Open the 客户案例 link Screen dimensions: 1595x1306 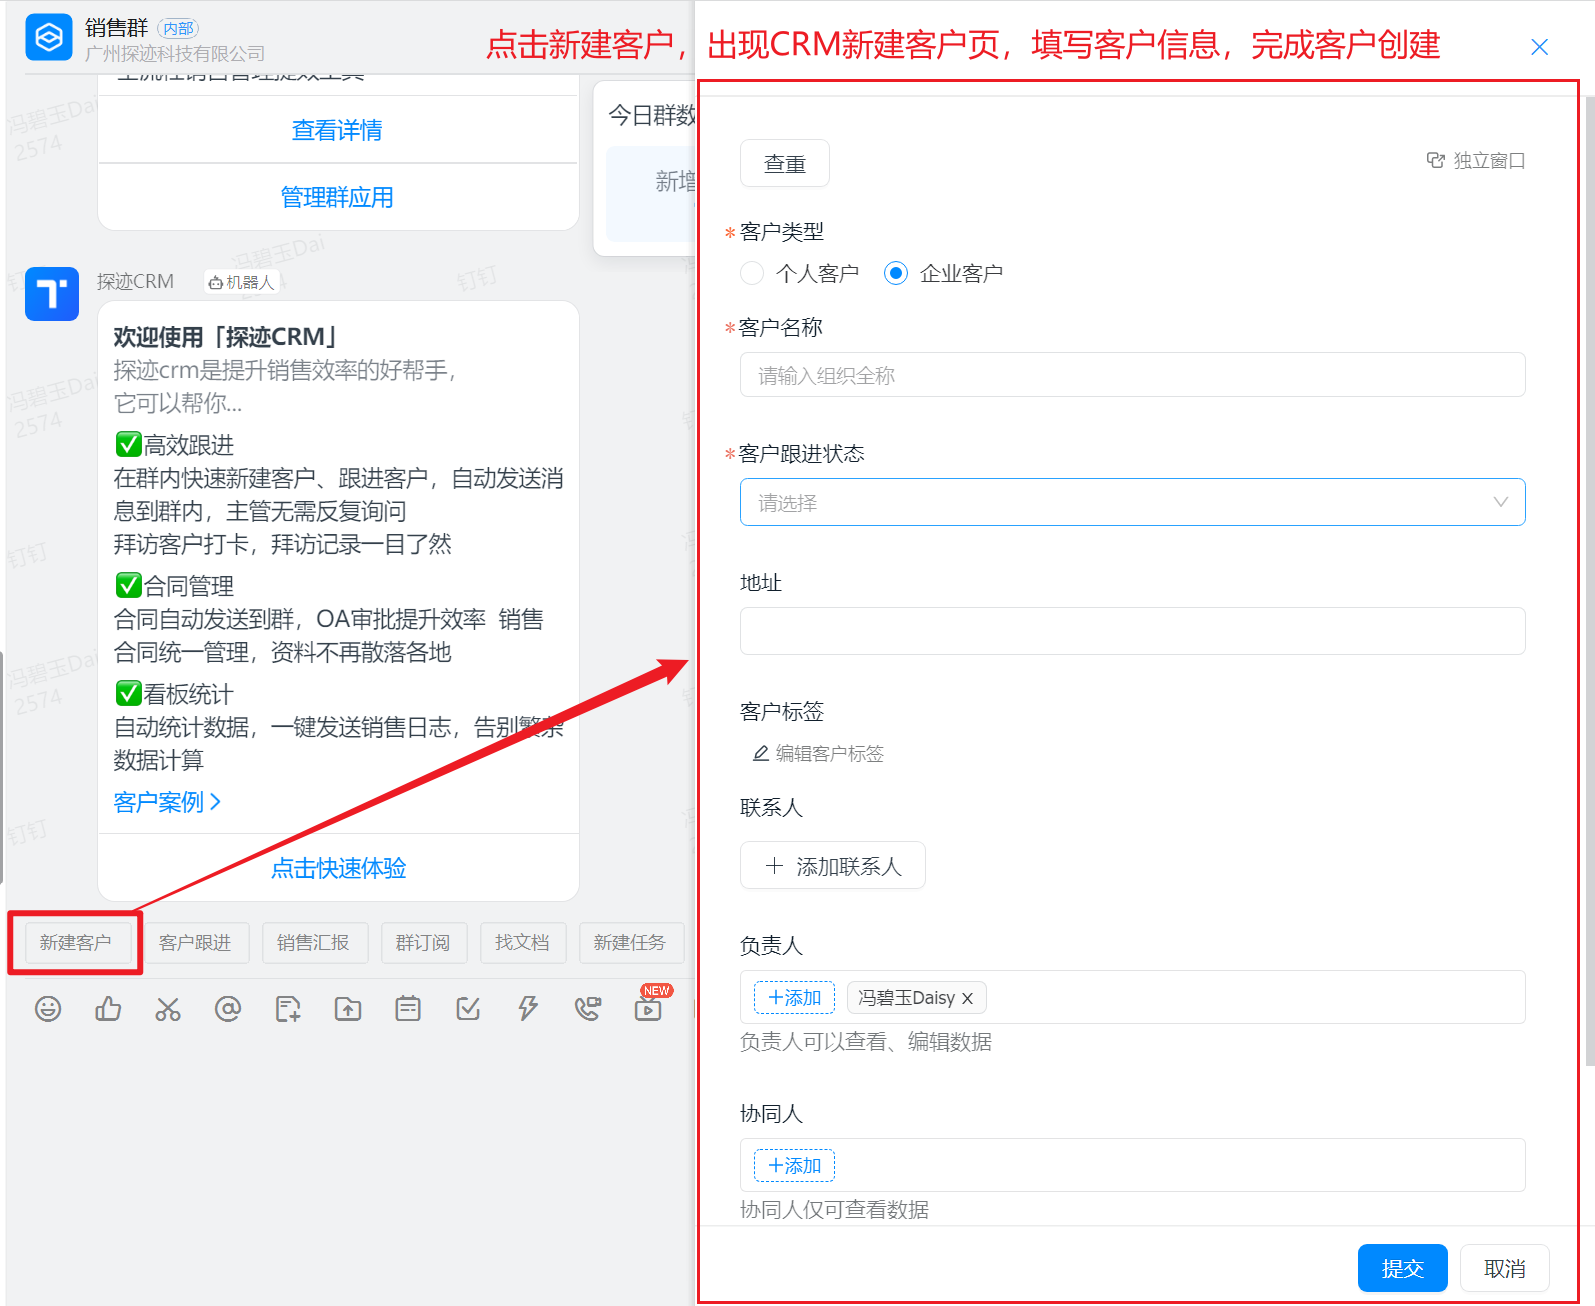pos(167,802)
